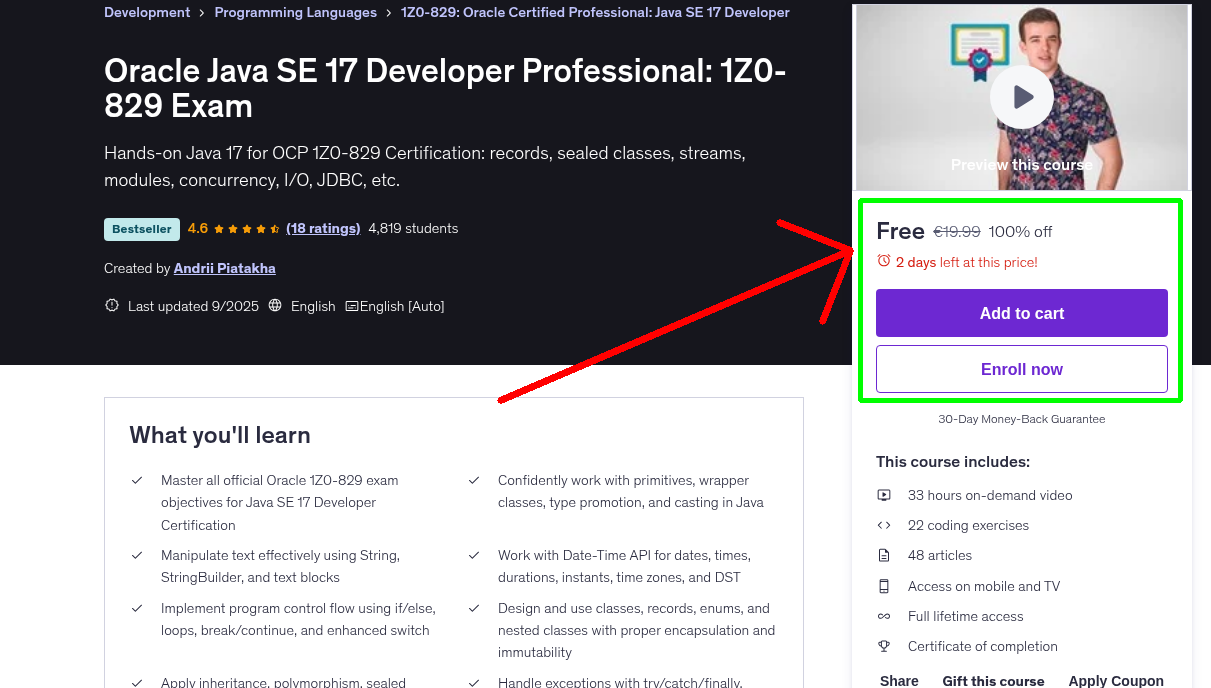
Task: Click the play button to preview the course
Action: coord(1021,95)
